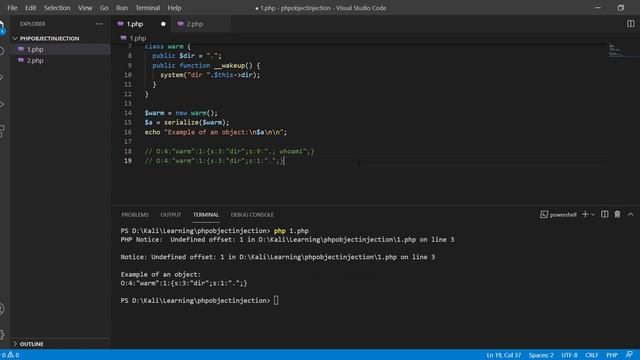Click unsaved dot on 1.php tab
The height and width of the screenshot is (360, 640).
(163, 24)
